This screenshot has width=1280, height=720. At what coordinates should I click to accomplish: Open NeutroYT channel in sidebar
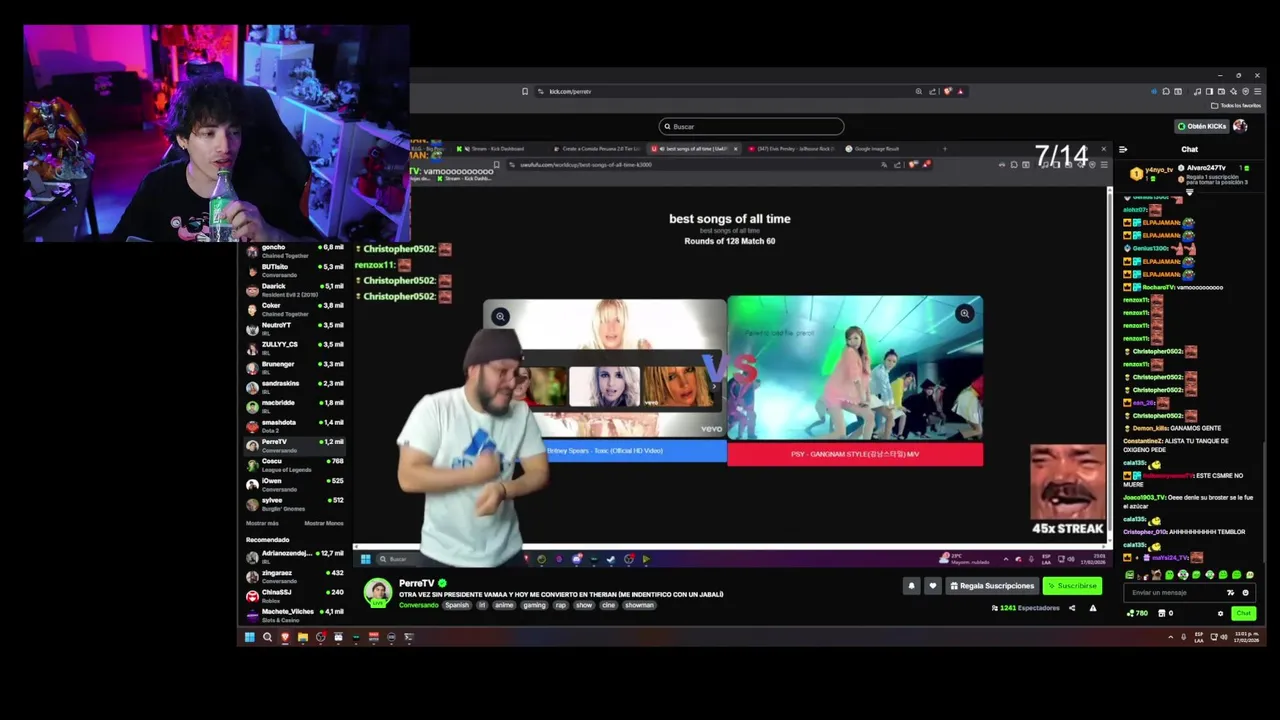coord(295,329)
